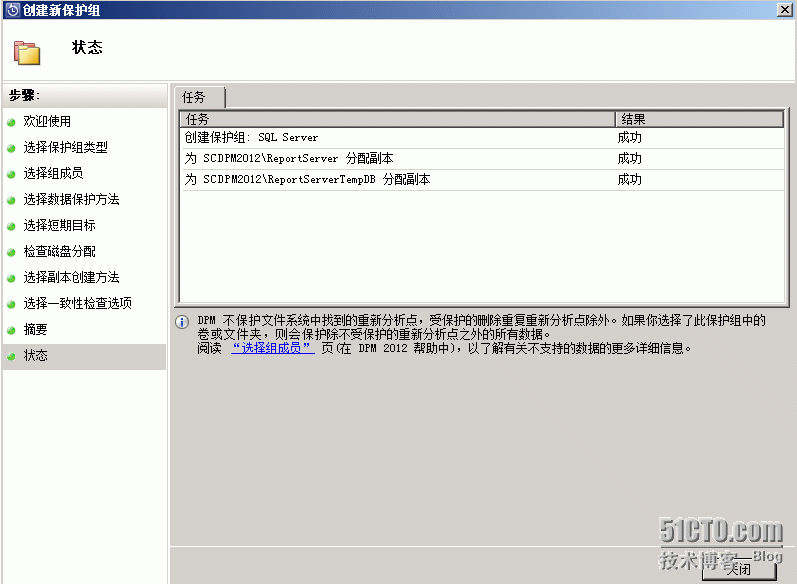This screenshot has width=797, height=584.
Task: Go to the 摘要 step
Action: point(35,329)
